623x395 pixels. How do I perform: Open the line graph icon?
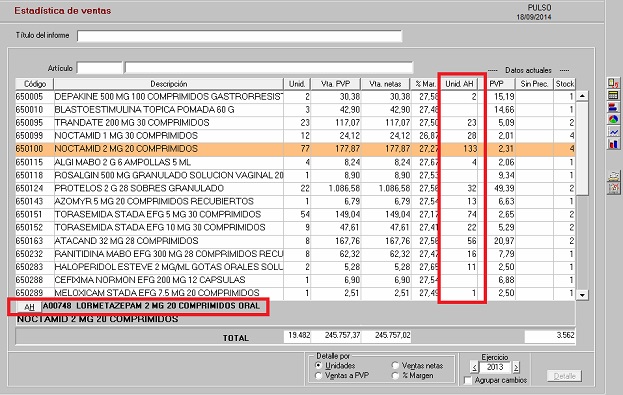tap(613, 131)
